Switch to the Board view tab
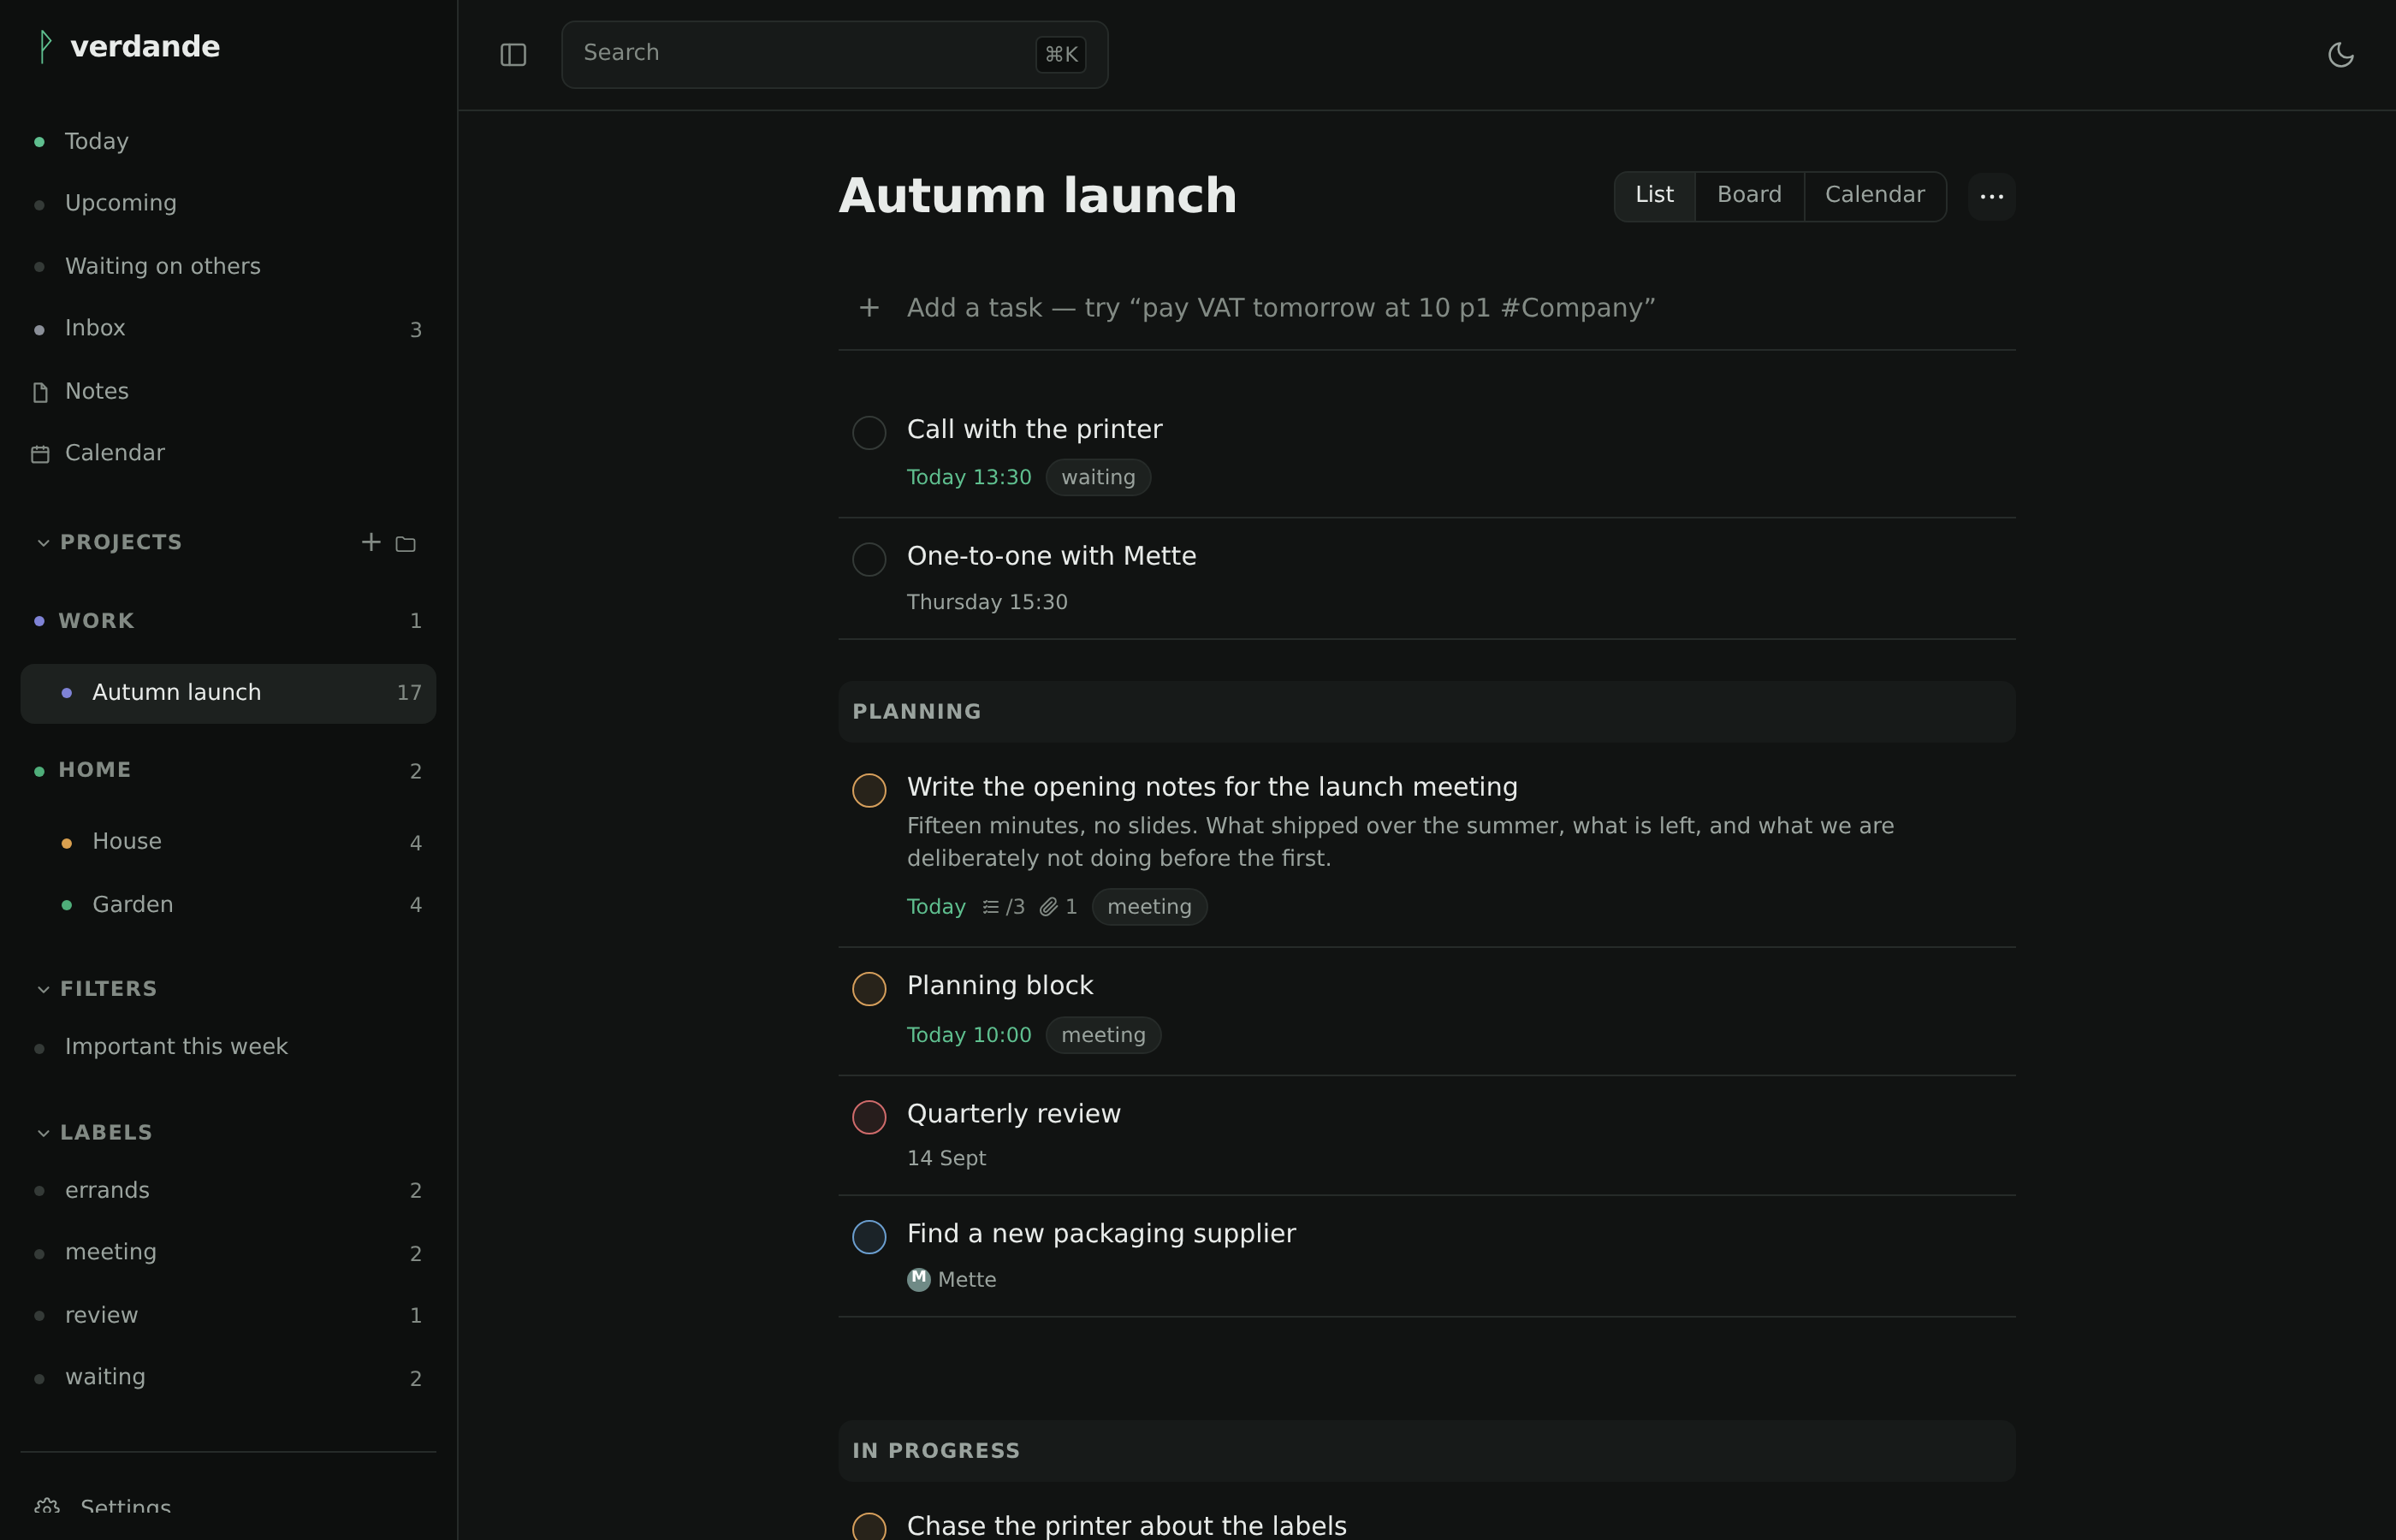Screen dimensions: 2396x1540 (1749, 195)
